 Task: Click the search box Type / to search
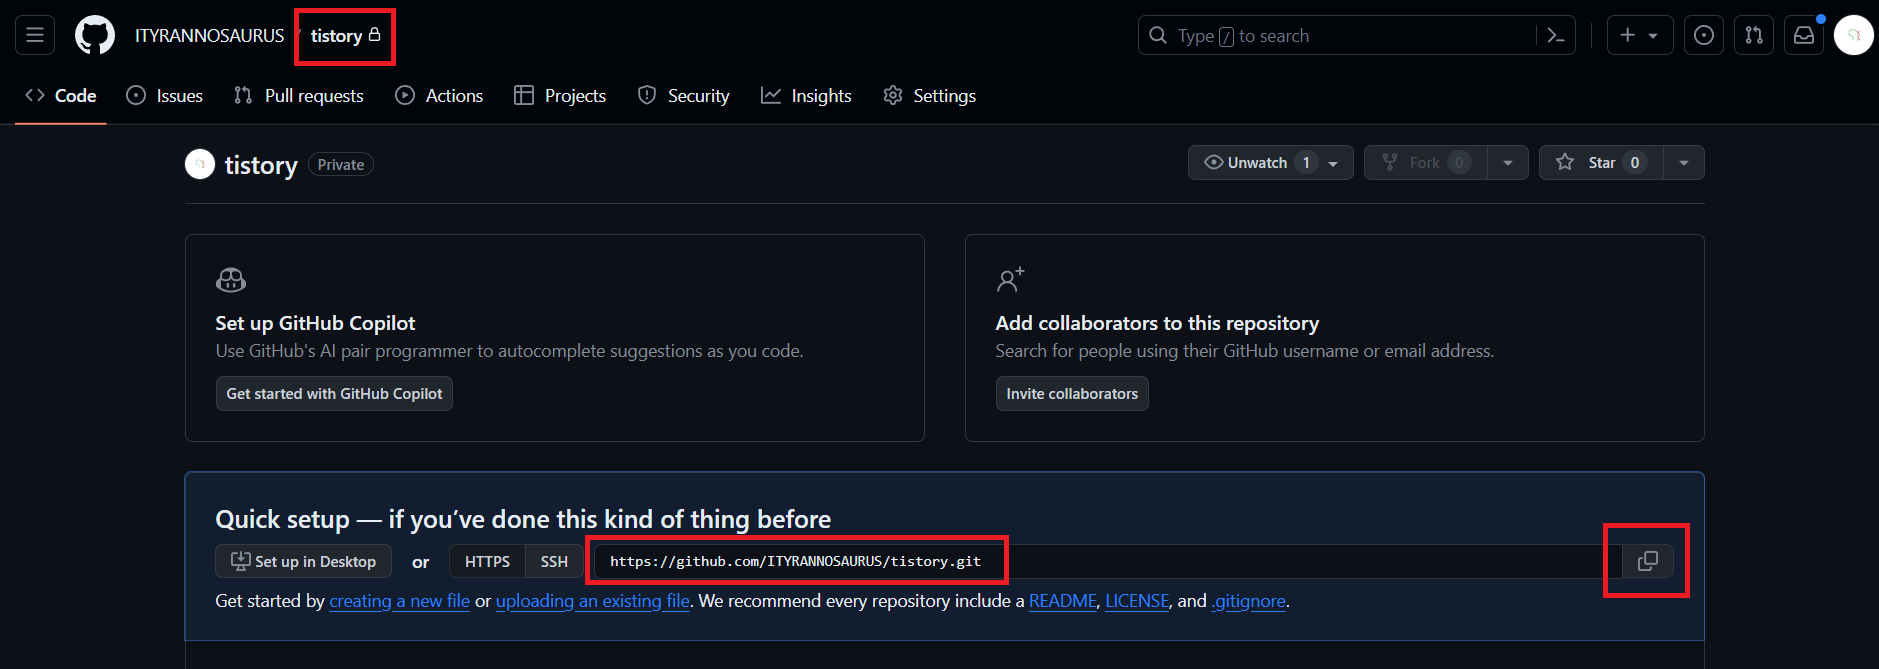pyautogui.click(x=1337, y=35)
